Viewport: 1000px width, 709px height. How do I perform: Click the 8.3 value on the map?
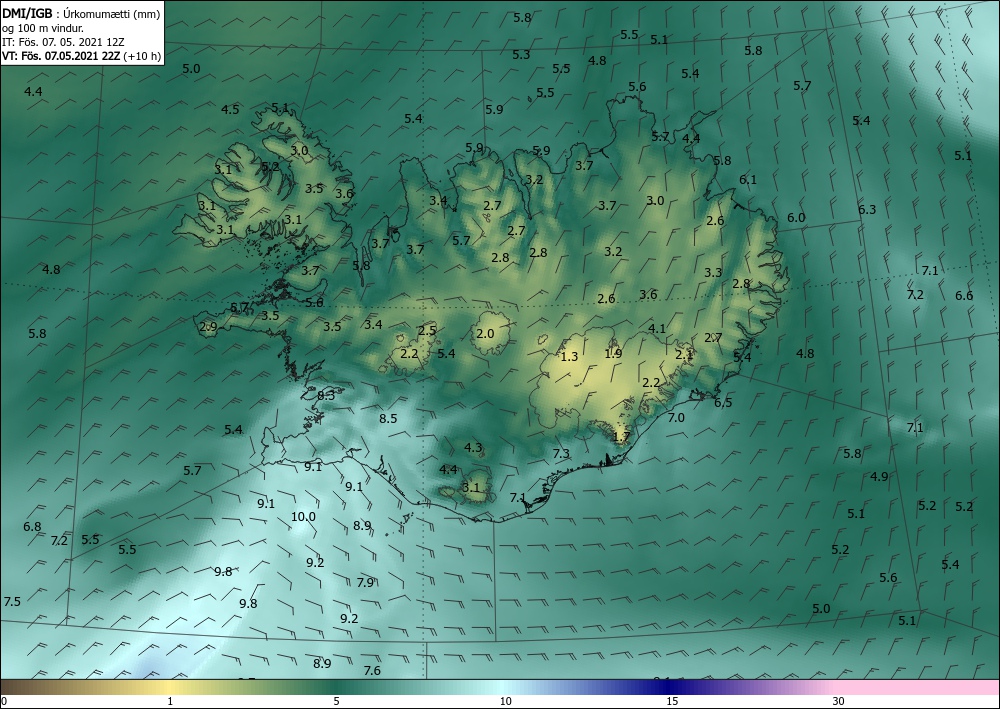[326, 395]
